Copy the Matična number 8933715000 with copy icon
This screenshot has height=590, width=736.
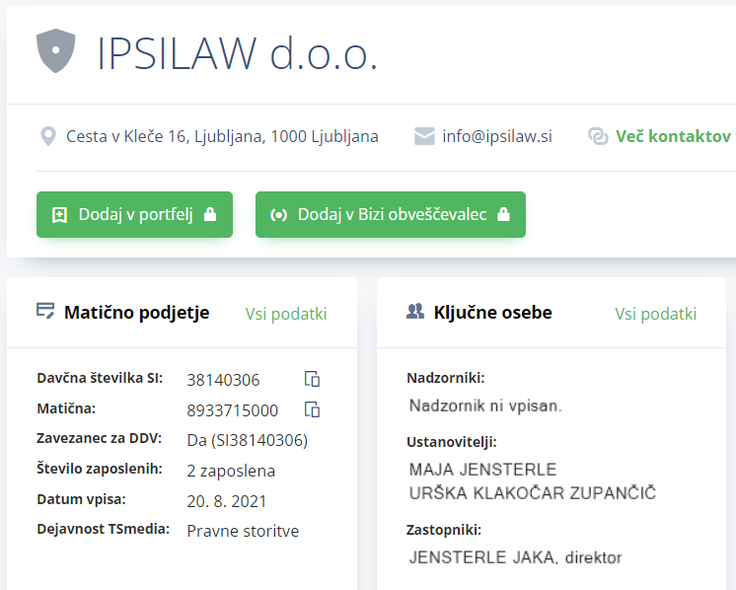point(312,409)
